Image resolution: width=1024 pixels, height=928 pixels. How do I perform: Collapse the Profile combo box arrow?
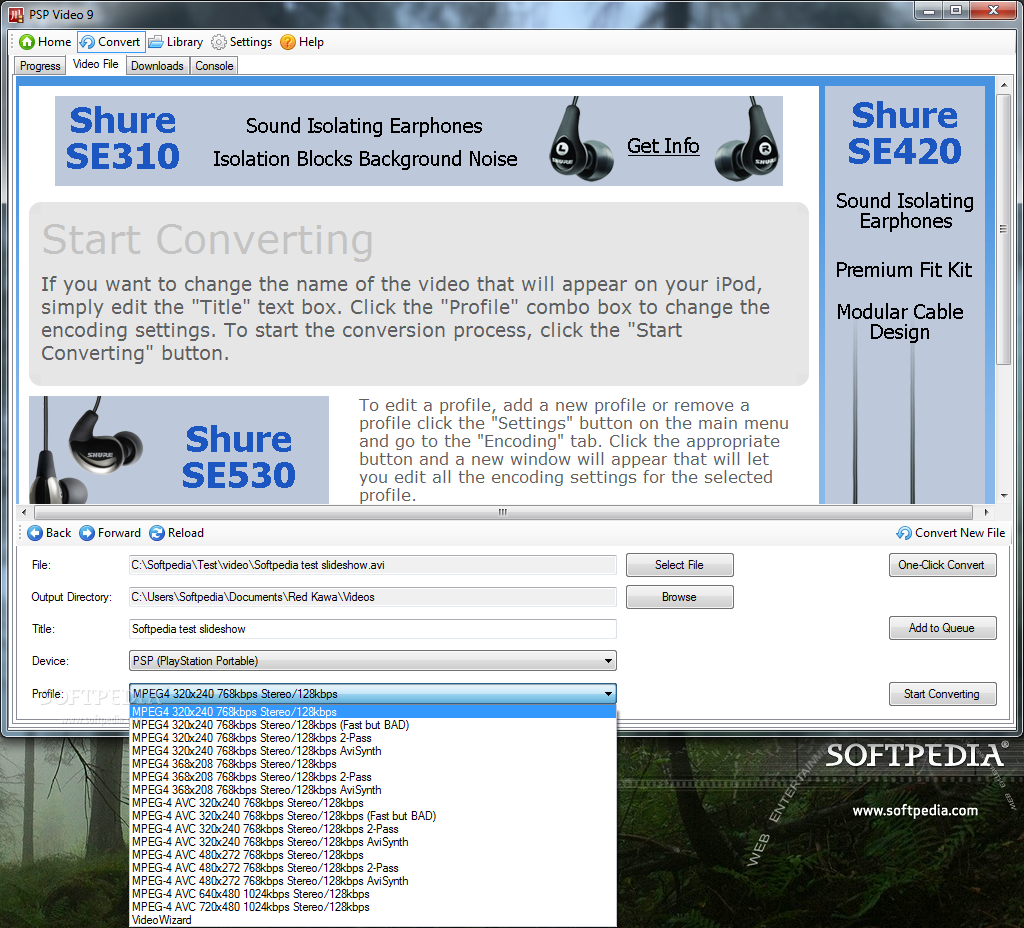[608, 694]
